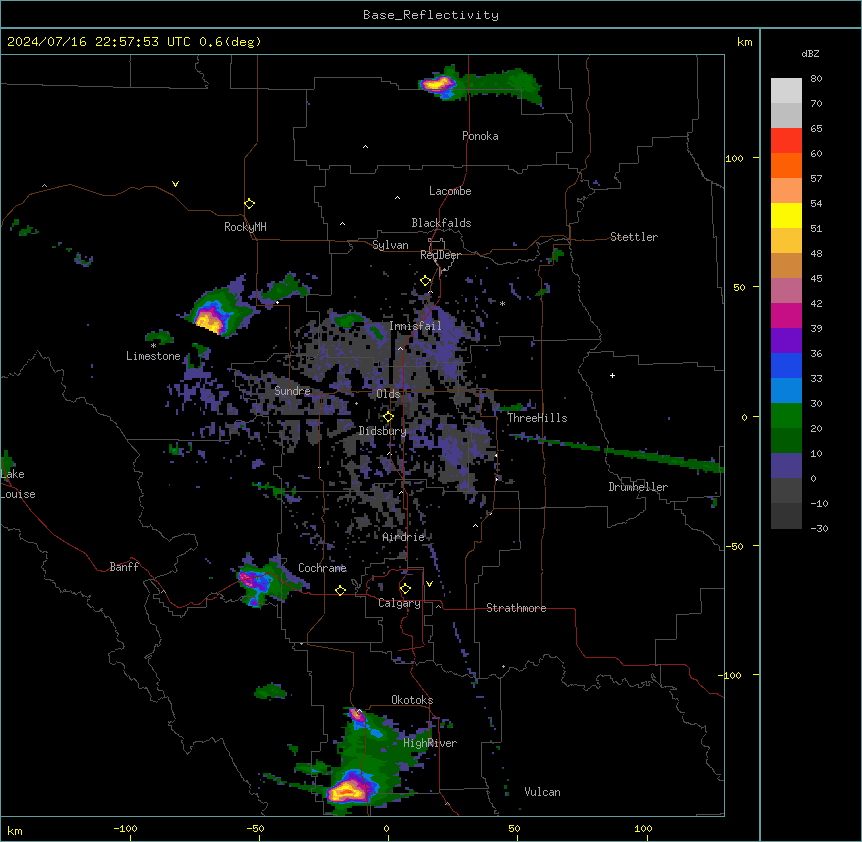Image resolution: width=862 pixels, height=842 pixels.
Task: Click the asterisk marker above Limestone
Action: pyautogui.click(x=153, y=346)
